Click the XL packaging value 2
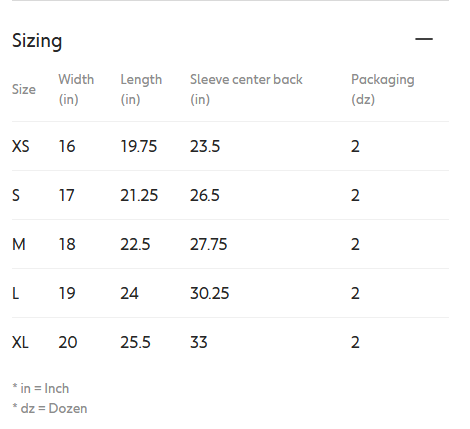The image size is (470, 429). (x=355, y=342)
